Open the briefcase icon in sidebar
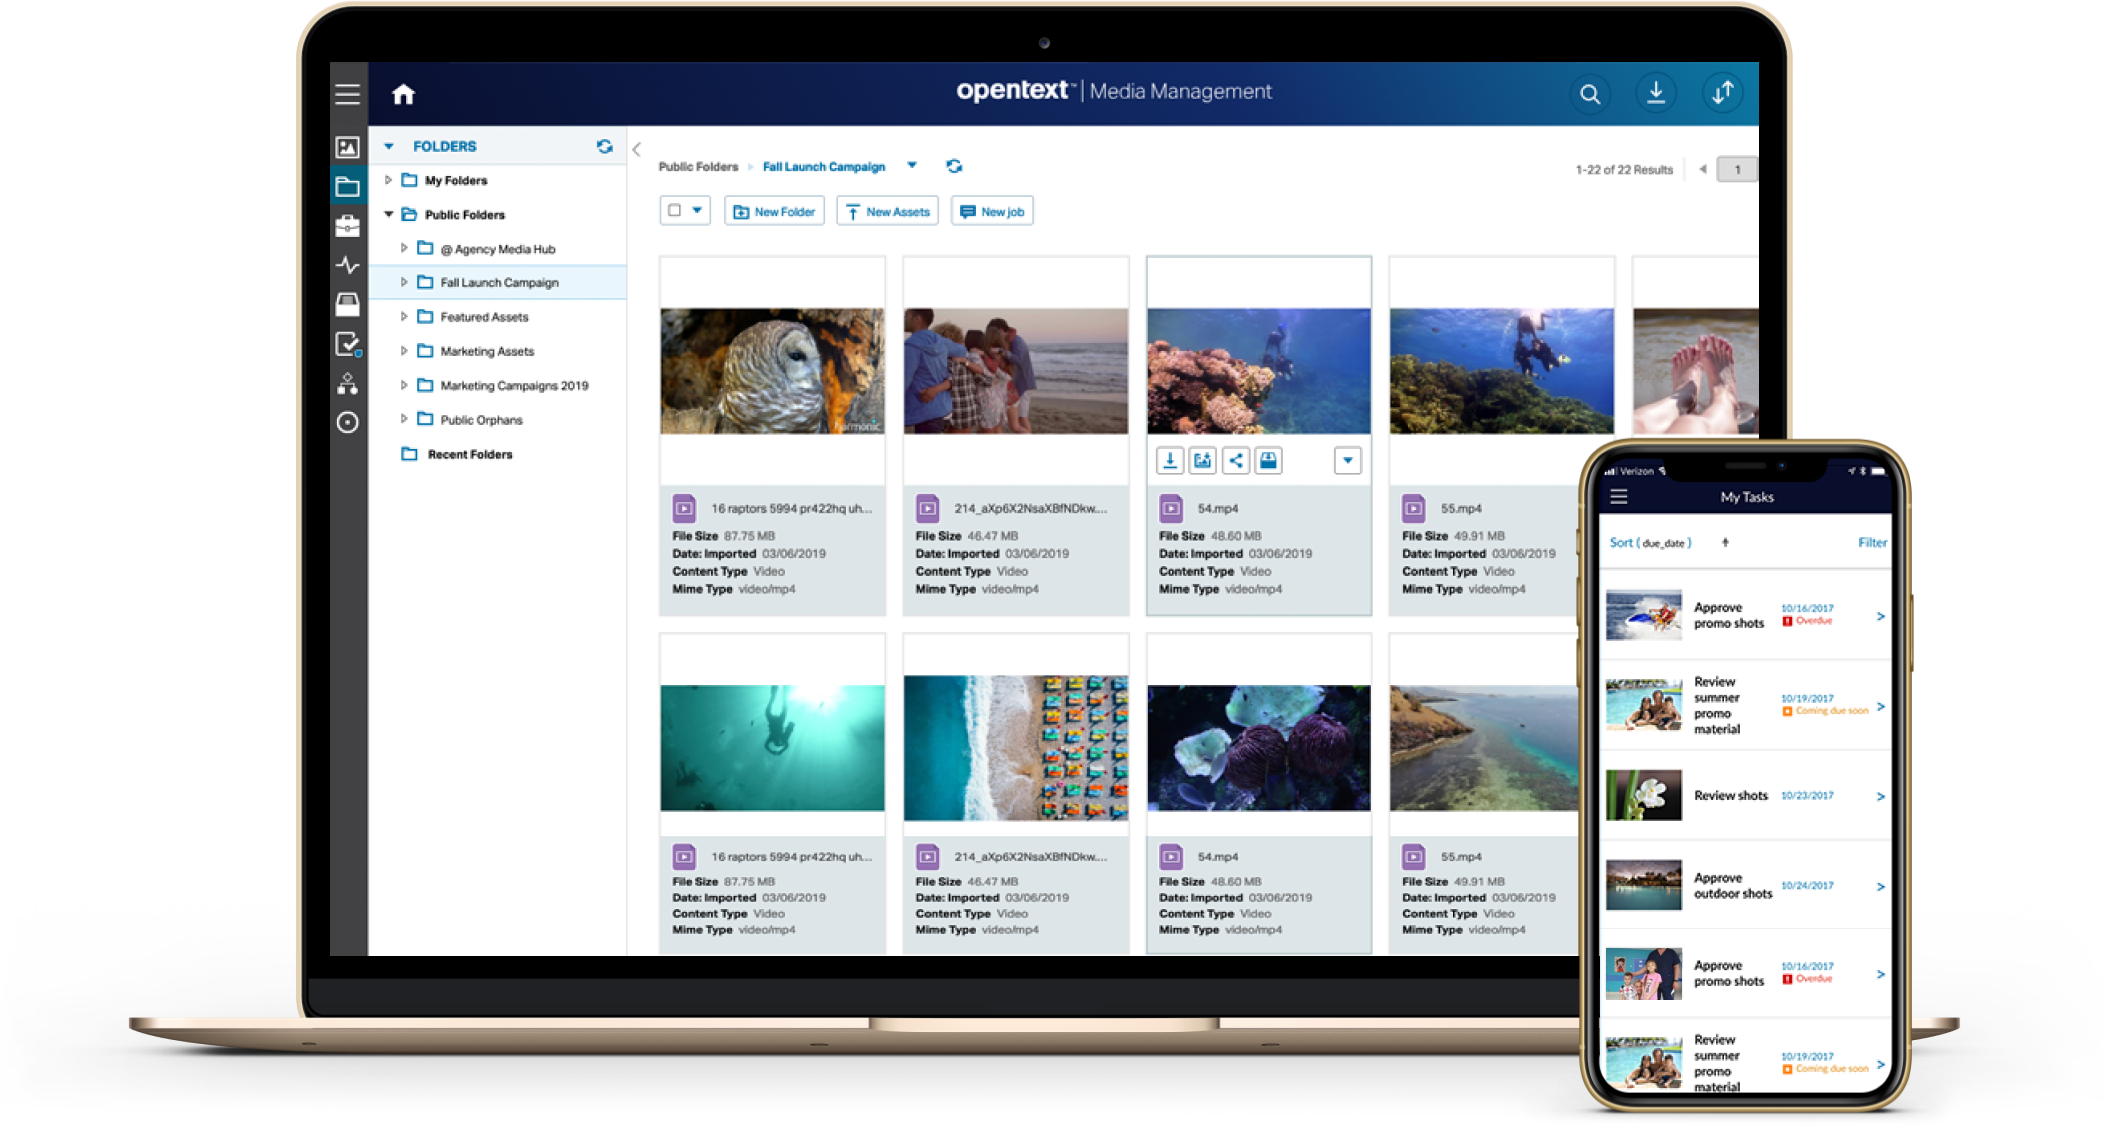This screenshot has width=2106, height=1129. pyautogui.click(x=347, y=226)
